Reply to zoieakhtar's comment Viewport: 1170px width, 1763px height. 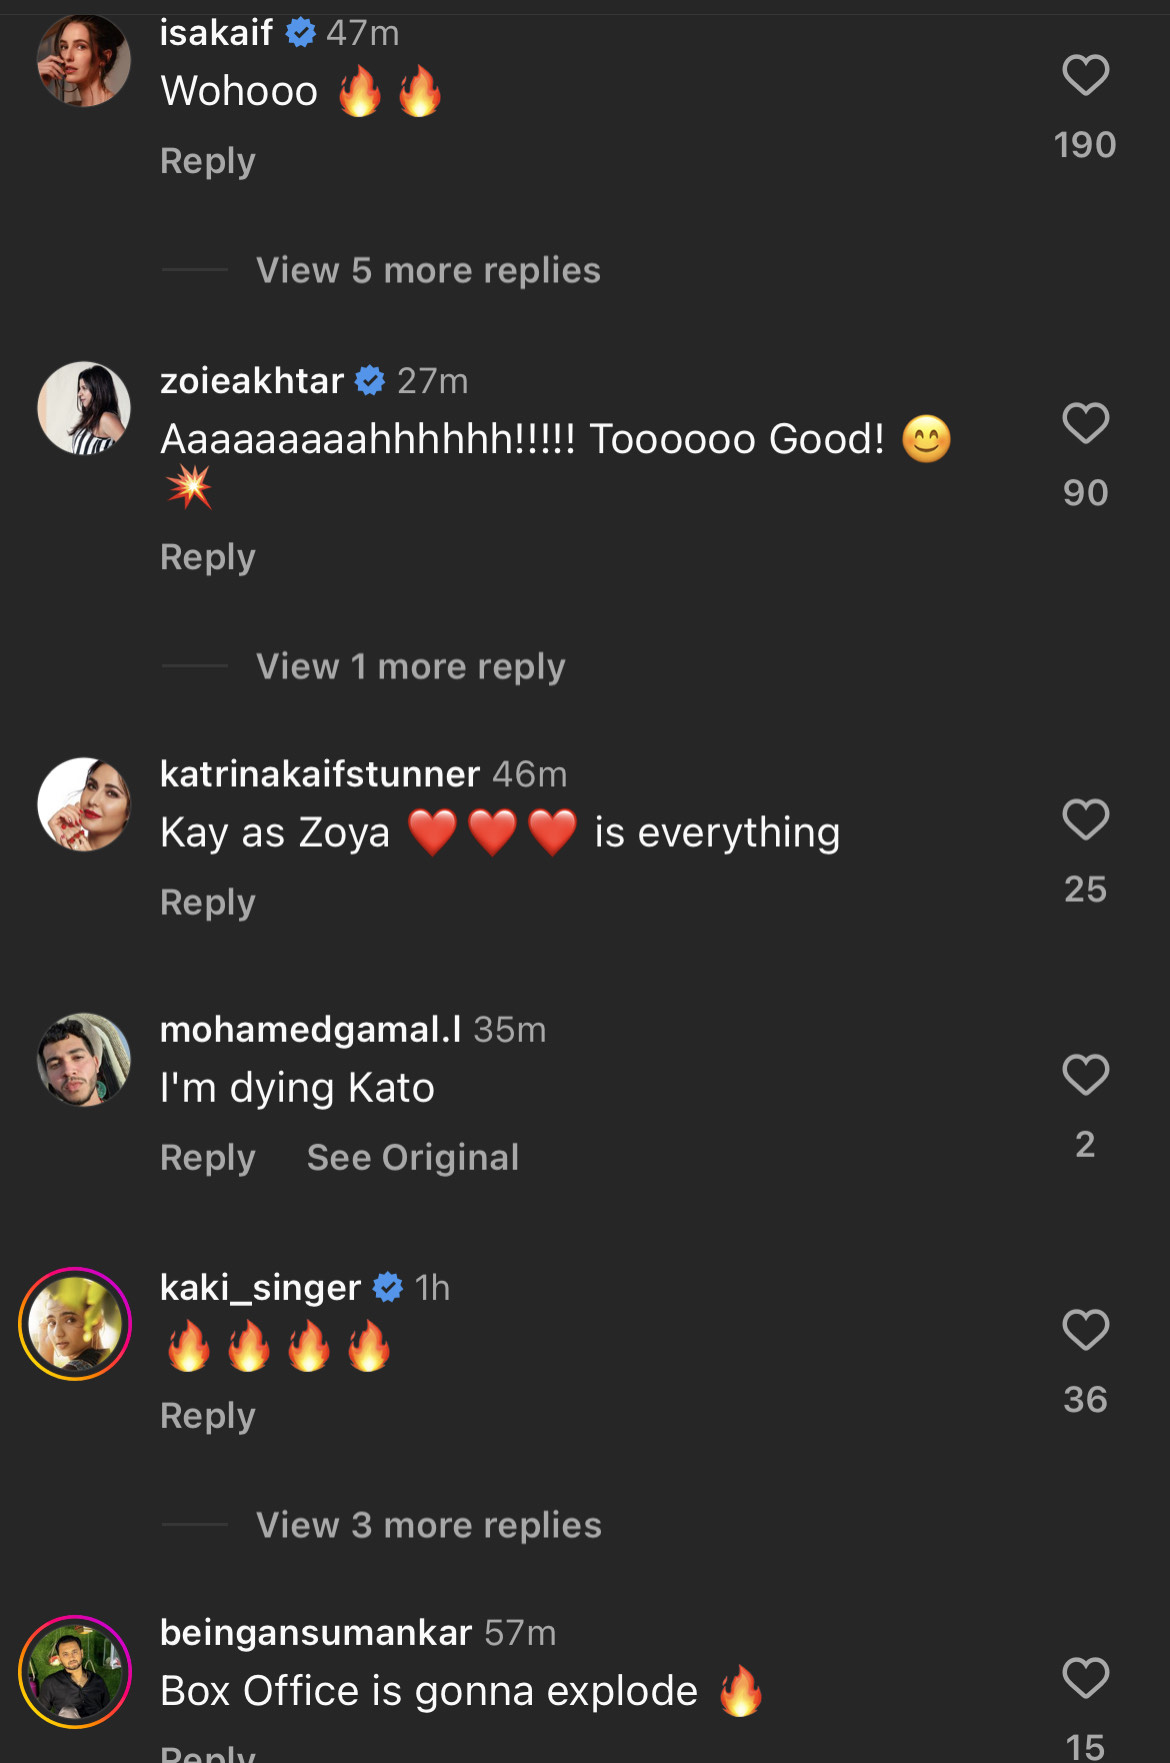tap(208, 557)
